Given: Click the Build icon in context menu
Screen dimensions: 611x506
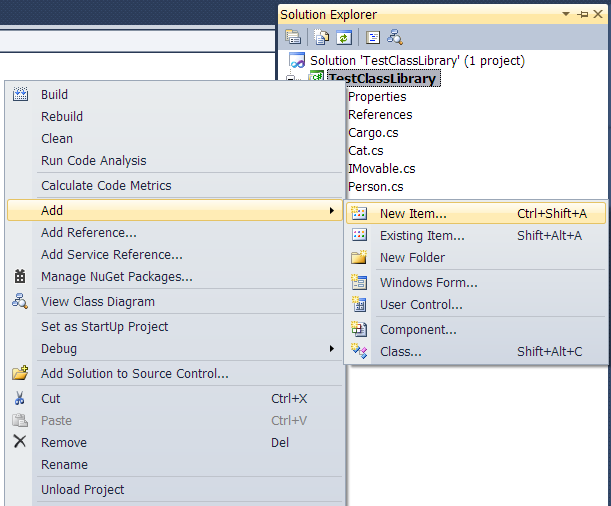Looking at the screenshot, I should pos(20,94).
